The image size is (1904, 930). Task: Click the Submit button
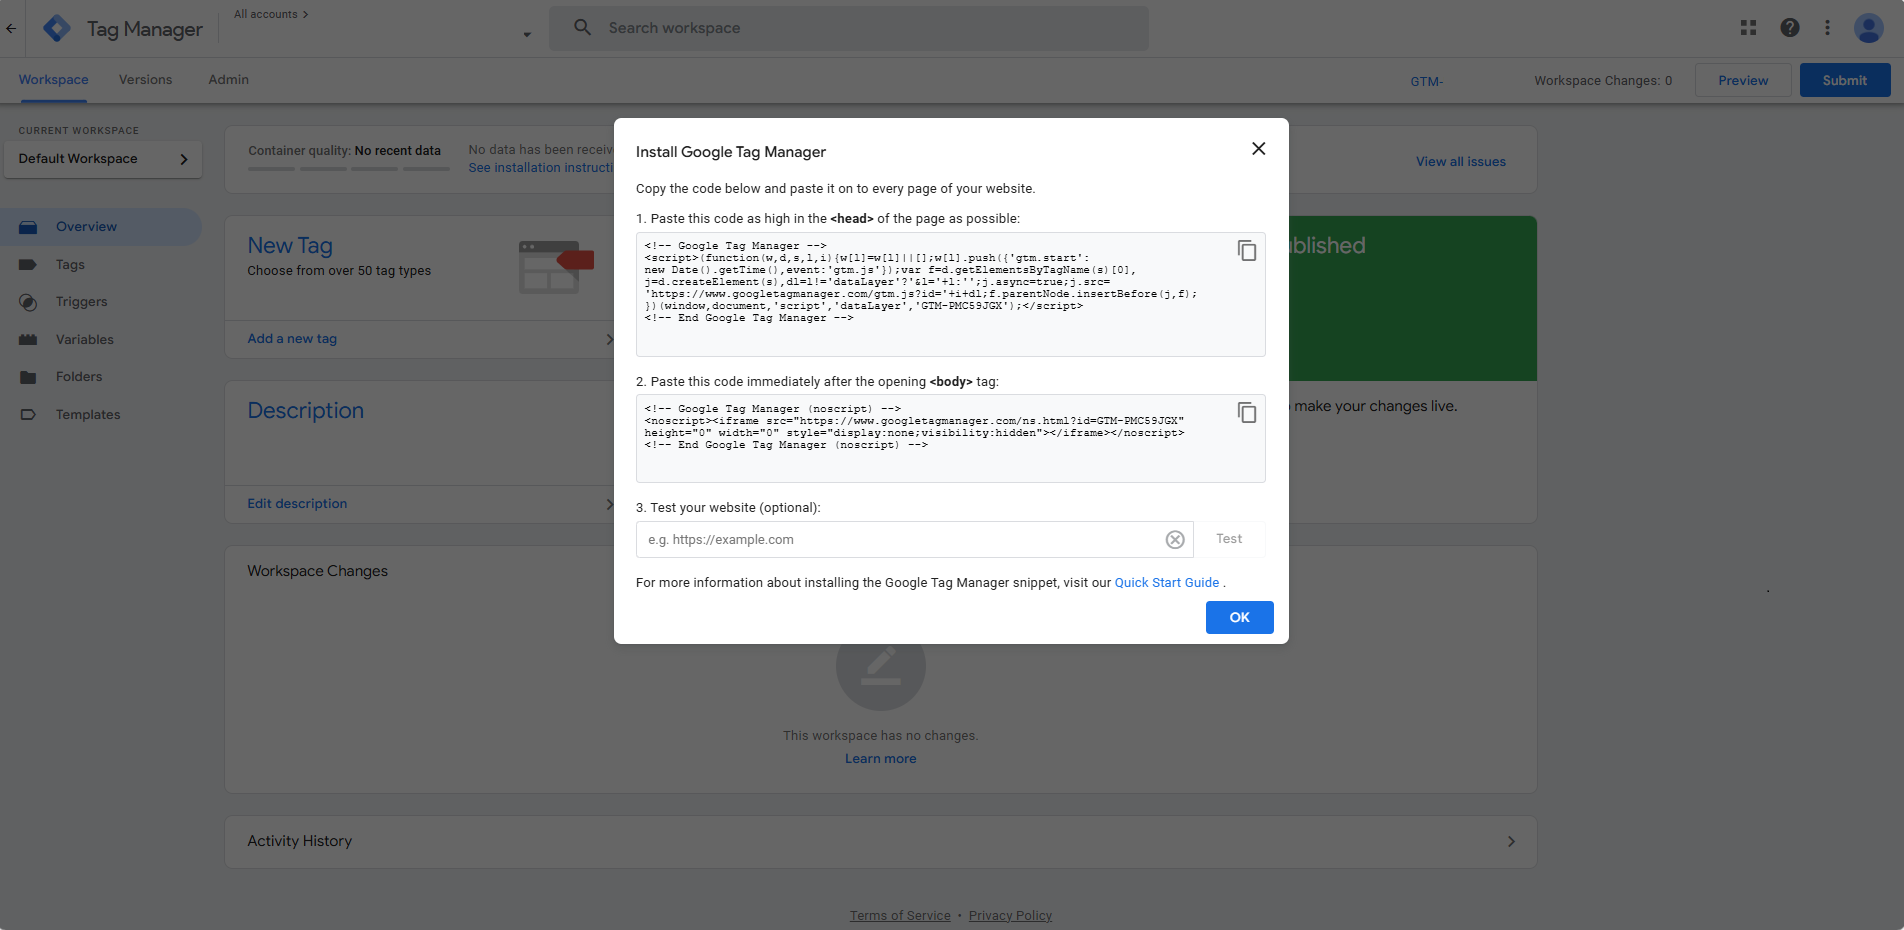pyautogui.click(x=1844, y=80)
